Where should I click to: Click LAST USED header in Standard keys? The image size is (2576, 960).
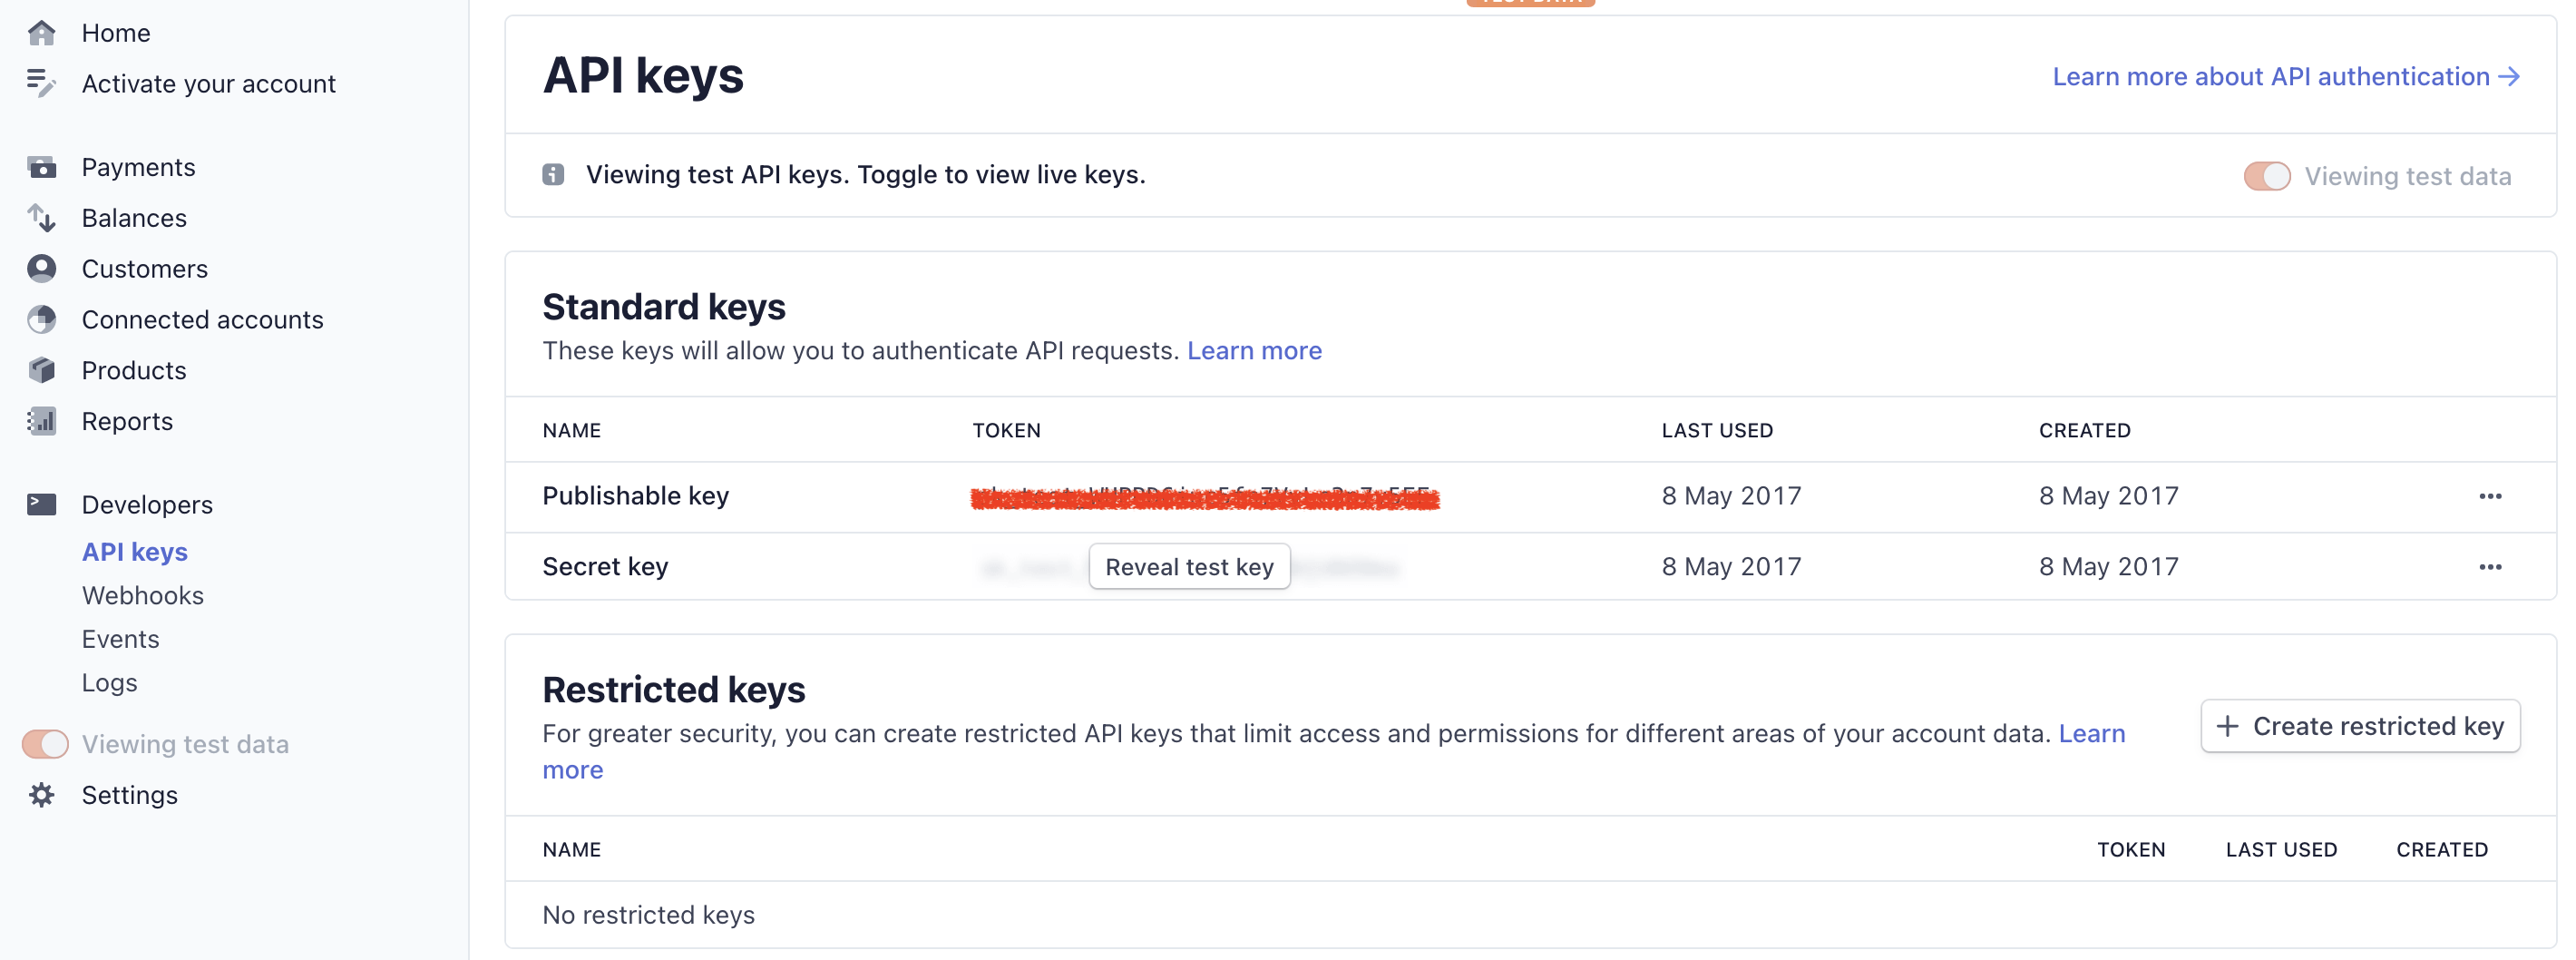1717,431
